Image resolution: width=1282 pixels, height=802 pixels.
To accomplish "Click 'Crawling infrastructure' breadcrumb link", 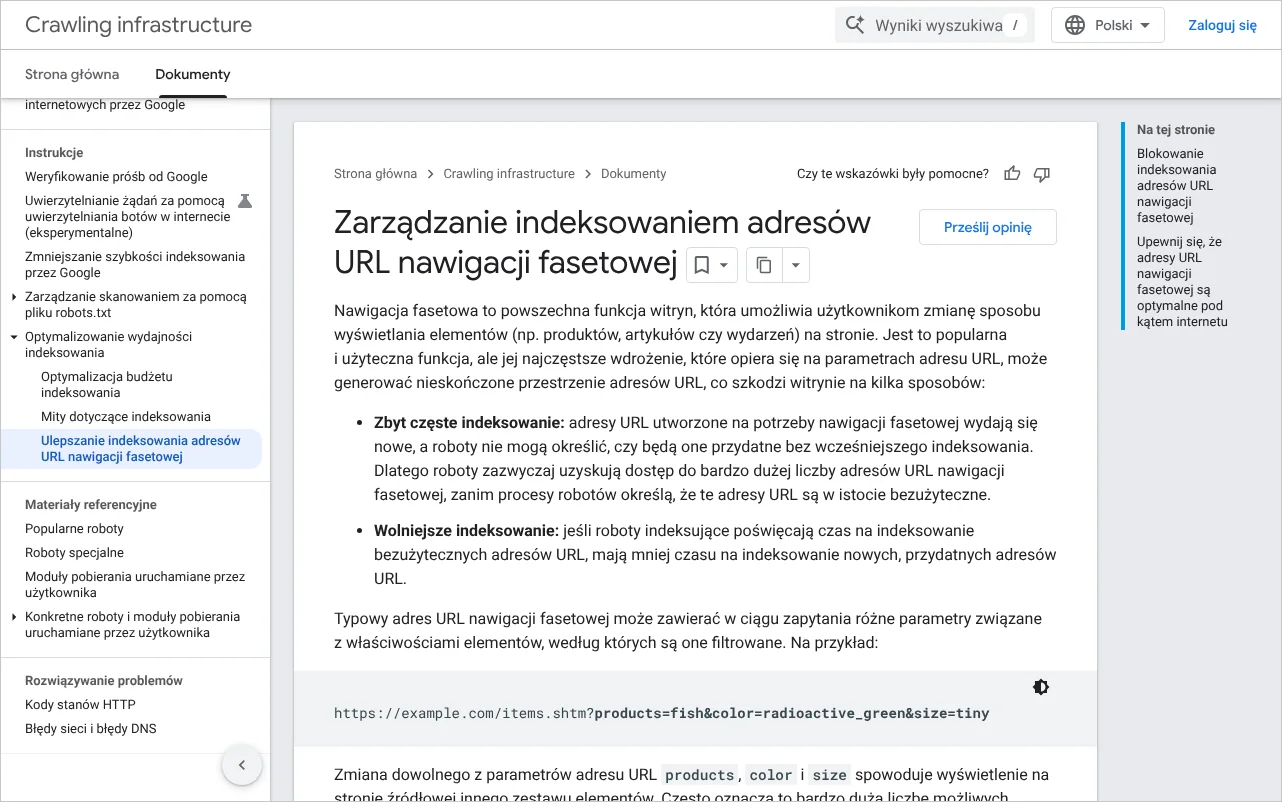I will tap(509, 174).
